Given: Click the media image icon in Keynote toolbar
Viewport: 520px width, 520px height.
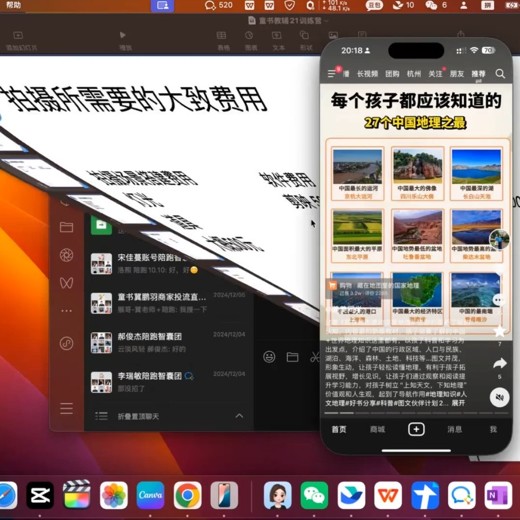Looking at the screenshot, I should point(333,35).
